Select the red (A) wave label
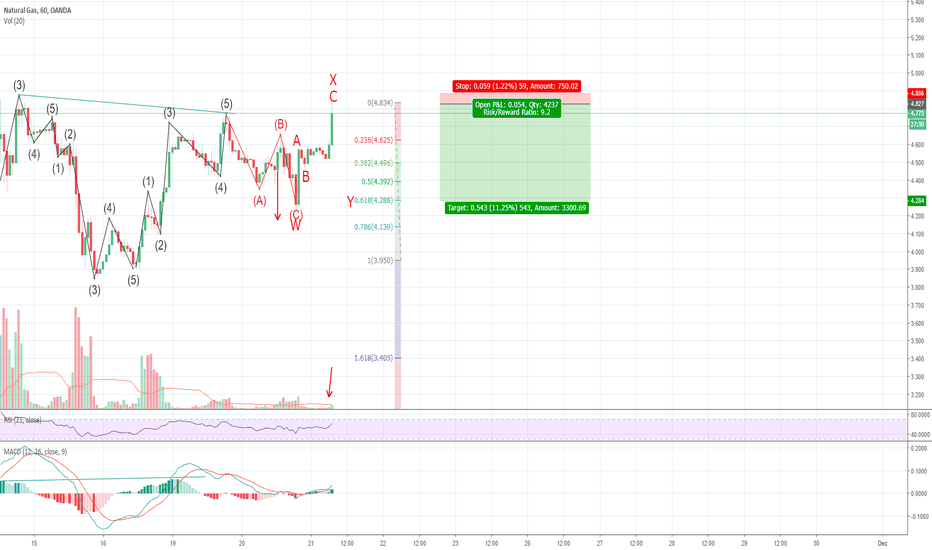Viewport: 932px width, 550px height. 260,201
